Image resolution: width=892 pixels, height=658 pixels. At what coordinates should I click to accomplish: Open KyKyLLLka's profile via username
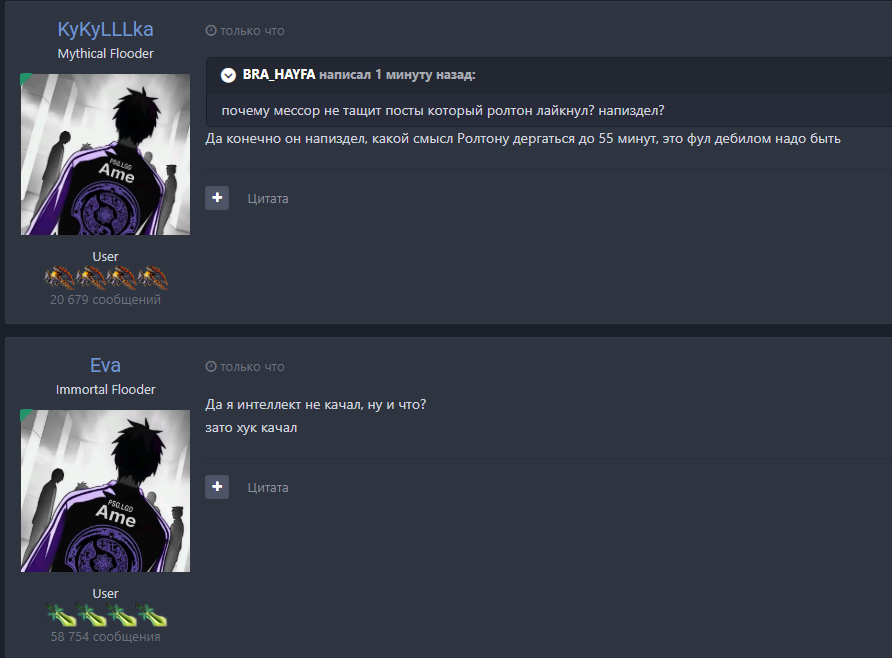click(105, 30)
